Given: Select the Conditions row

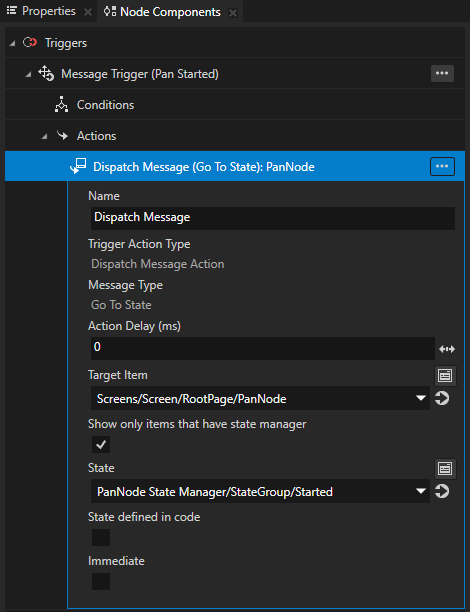Looking at the screenshot, I should tap(235, 105).
